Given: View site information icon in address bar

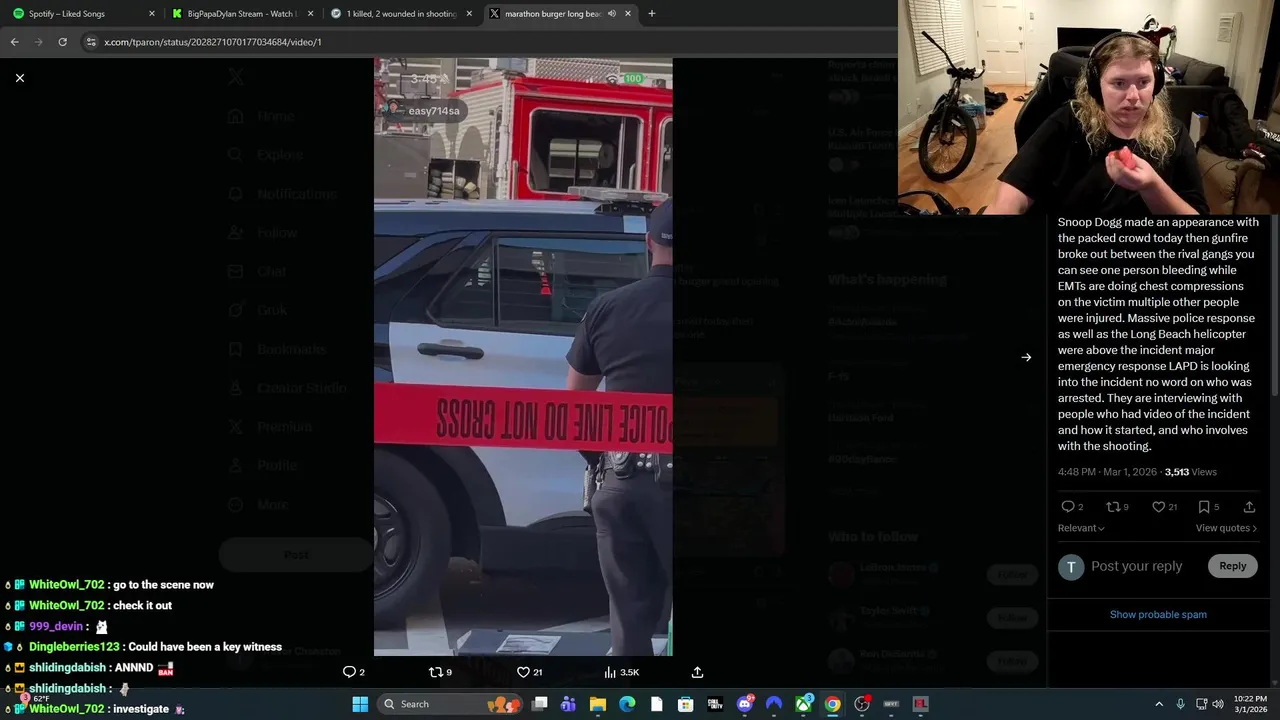Looking at the screenshot, I should 91,42.
